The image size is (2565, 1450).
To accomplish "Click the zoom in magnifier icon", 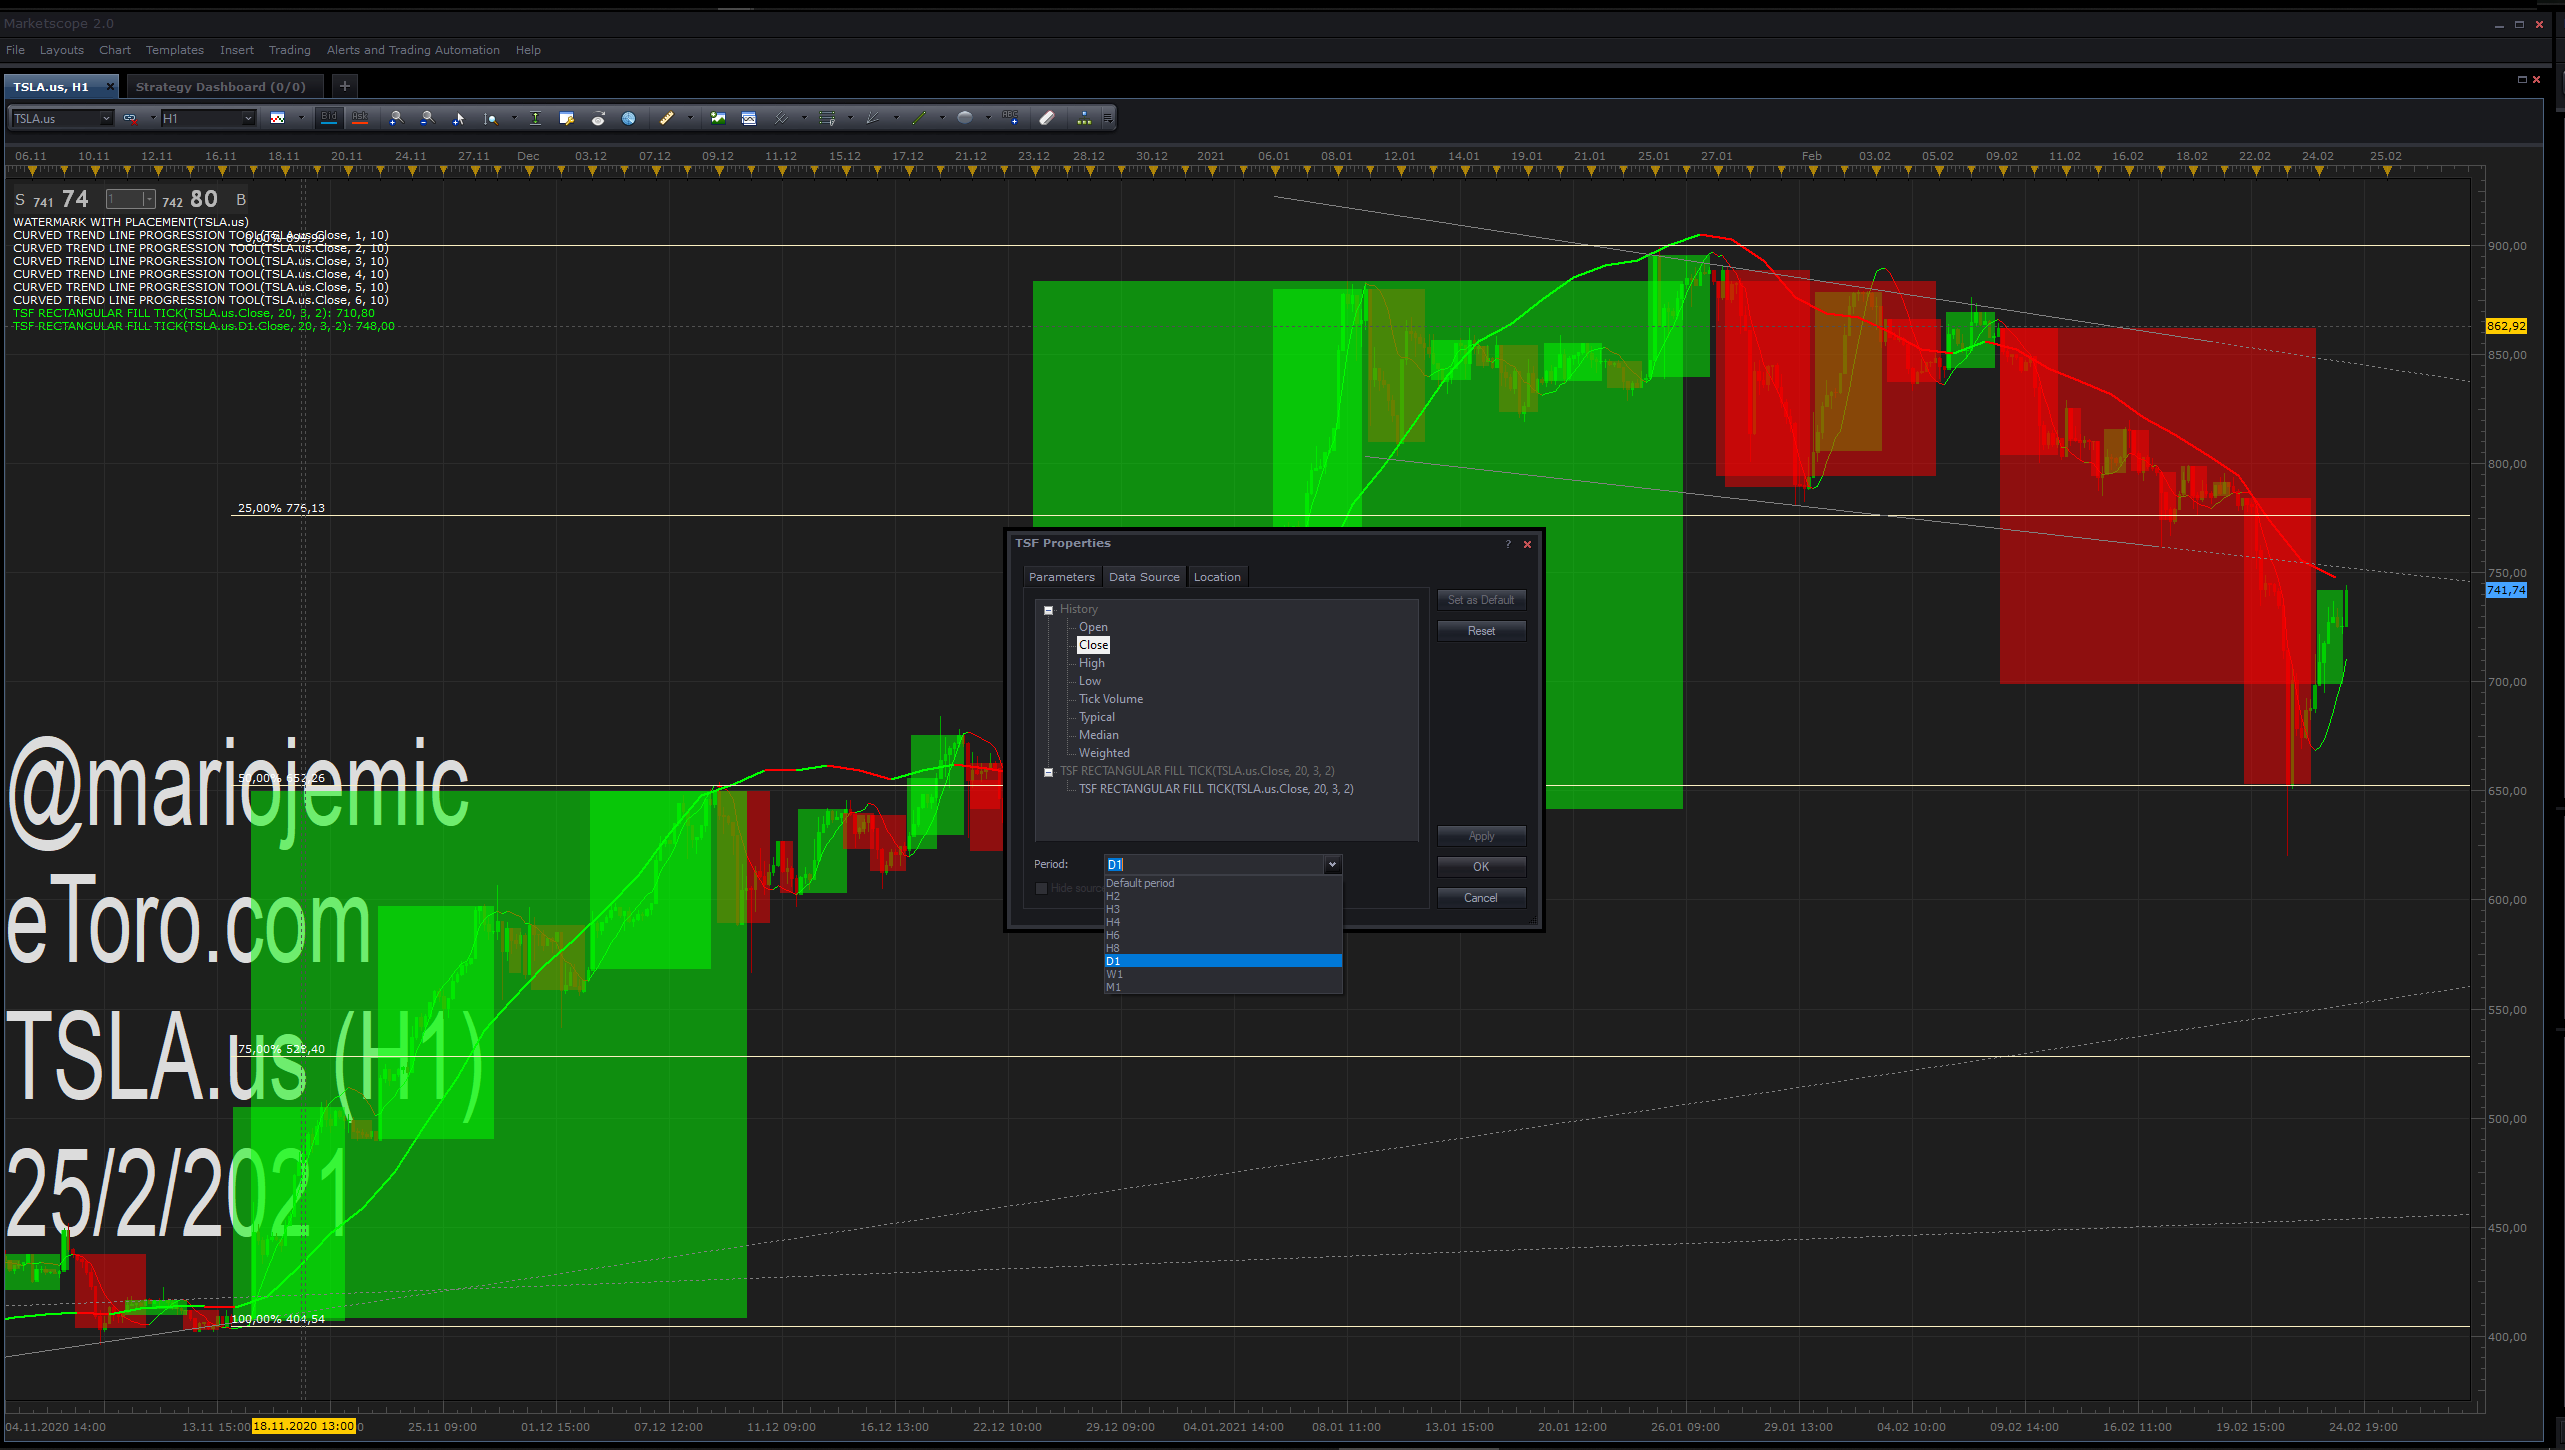I will pyautogui.click(x=396, y=118).
